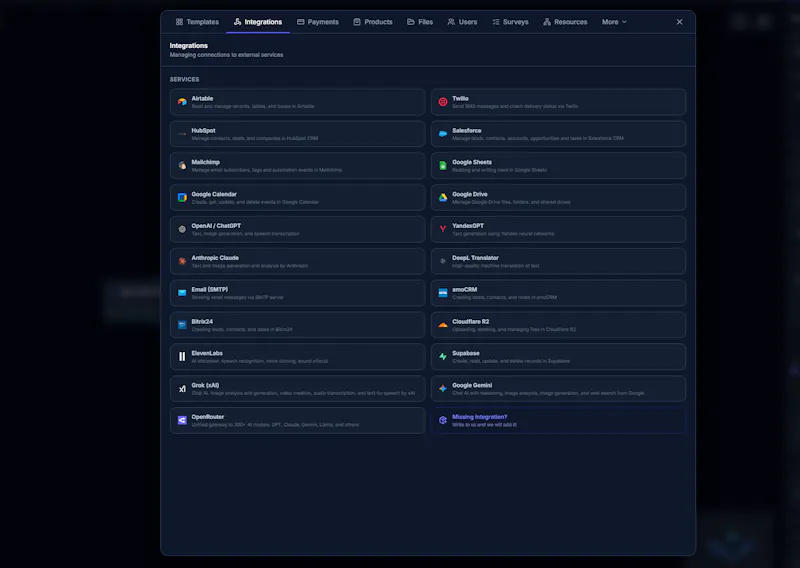The height and width of the screenshot is (568, 800).
Task: Click the DeepL Translator icon
Action: pos(443,261)
